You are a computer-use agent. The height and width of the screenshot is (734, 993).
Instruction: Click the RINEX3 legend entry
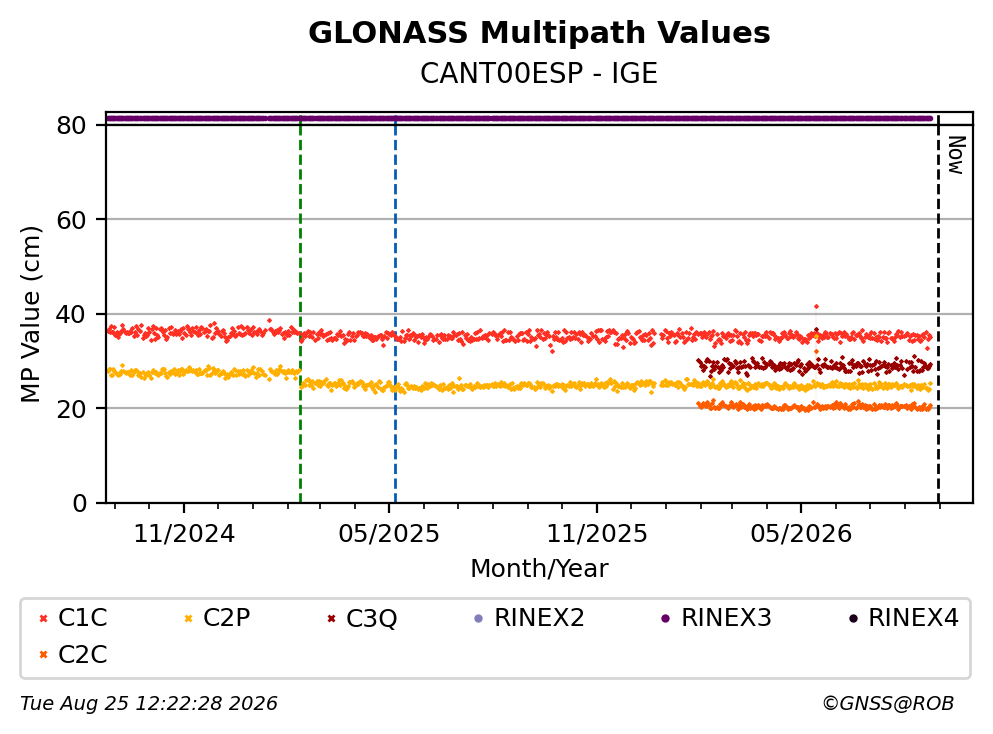[716, 617]
